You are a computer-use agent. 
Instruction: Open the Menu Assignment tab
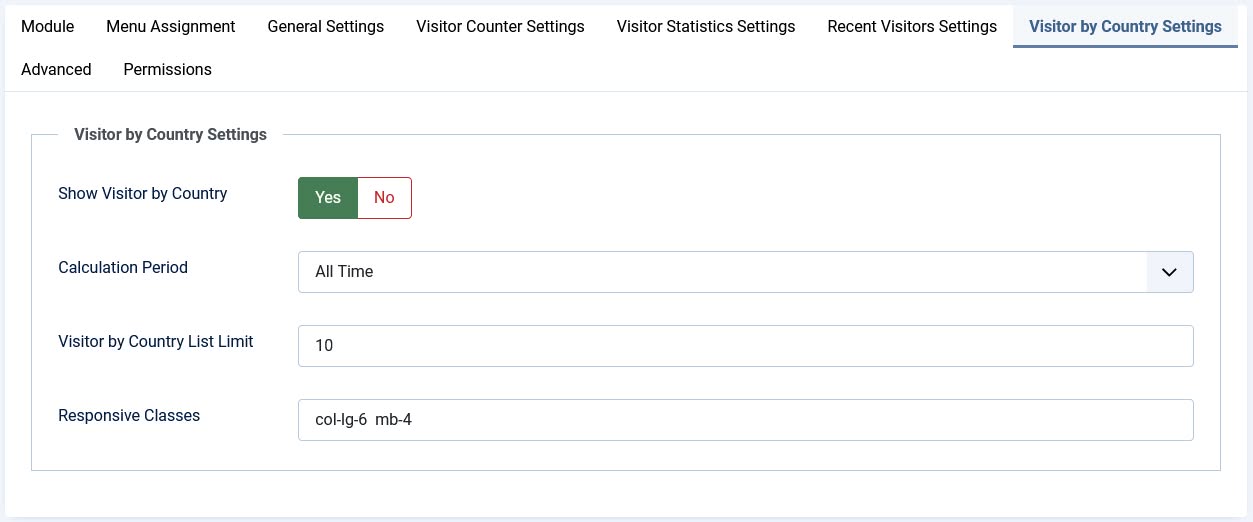click(171, 26)
